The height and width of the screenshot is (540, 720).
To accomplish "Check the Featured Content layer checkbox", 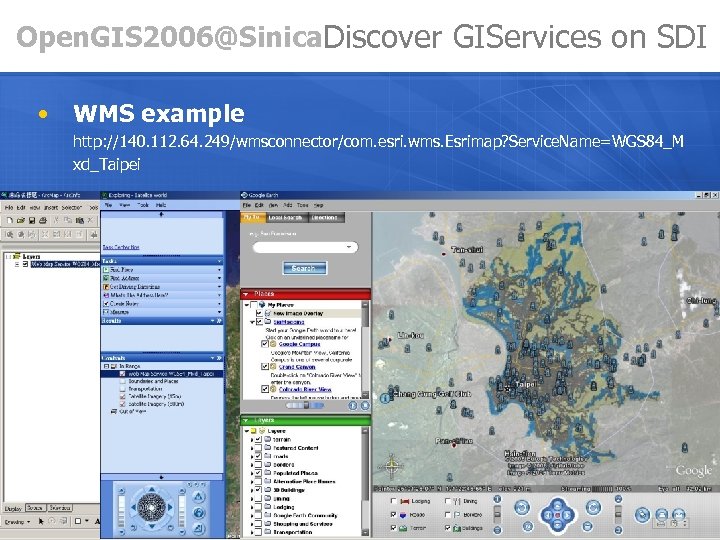I will point(259,448).
